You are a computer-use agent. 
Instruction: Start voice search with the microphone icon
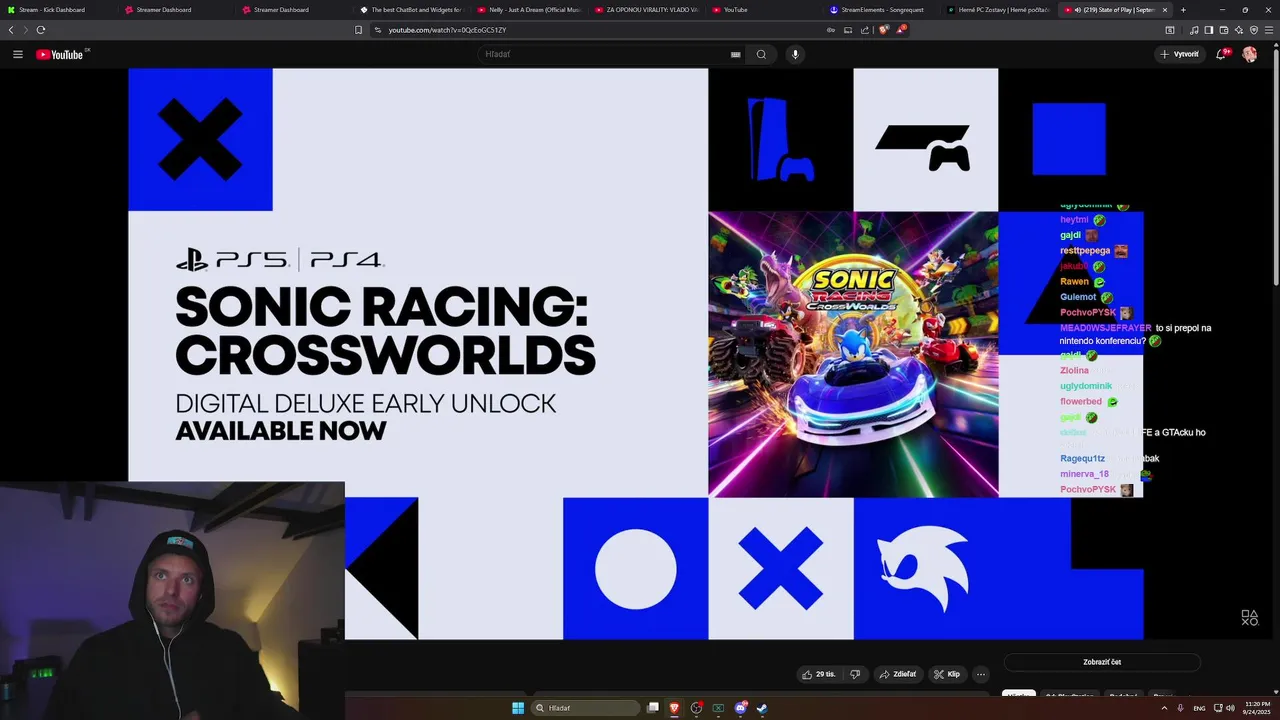click(x=795, y=54)
